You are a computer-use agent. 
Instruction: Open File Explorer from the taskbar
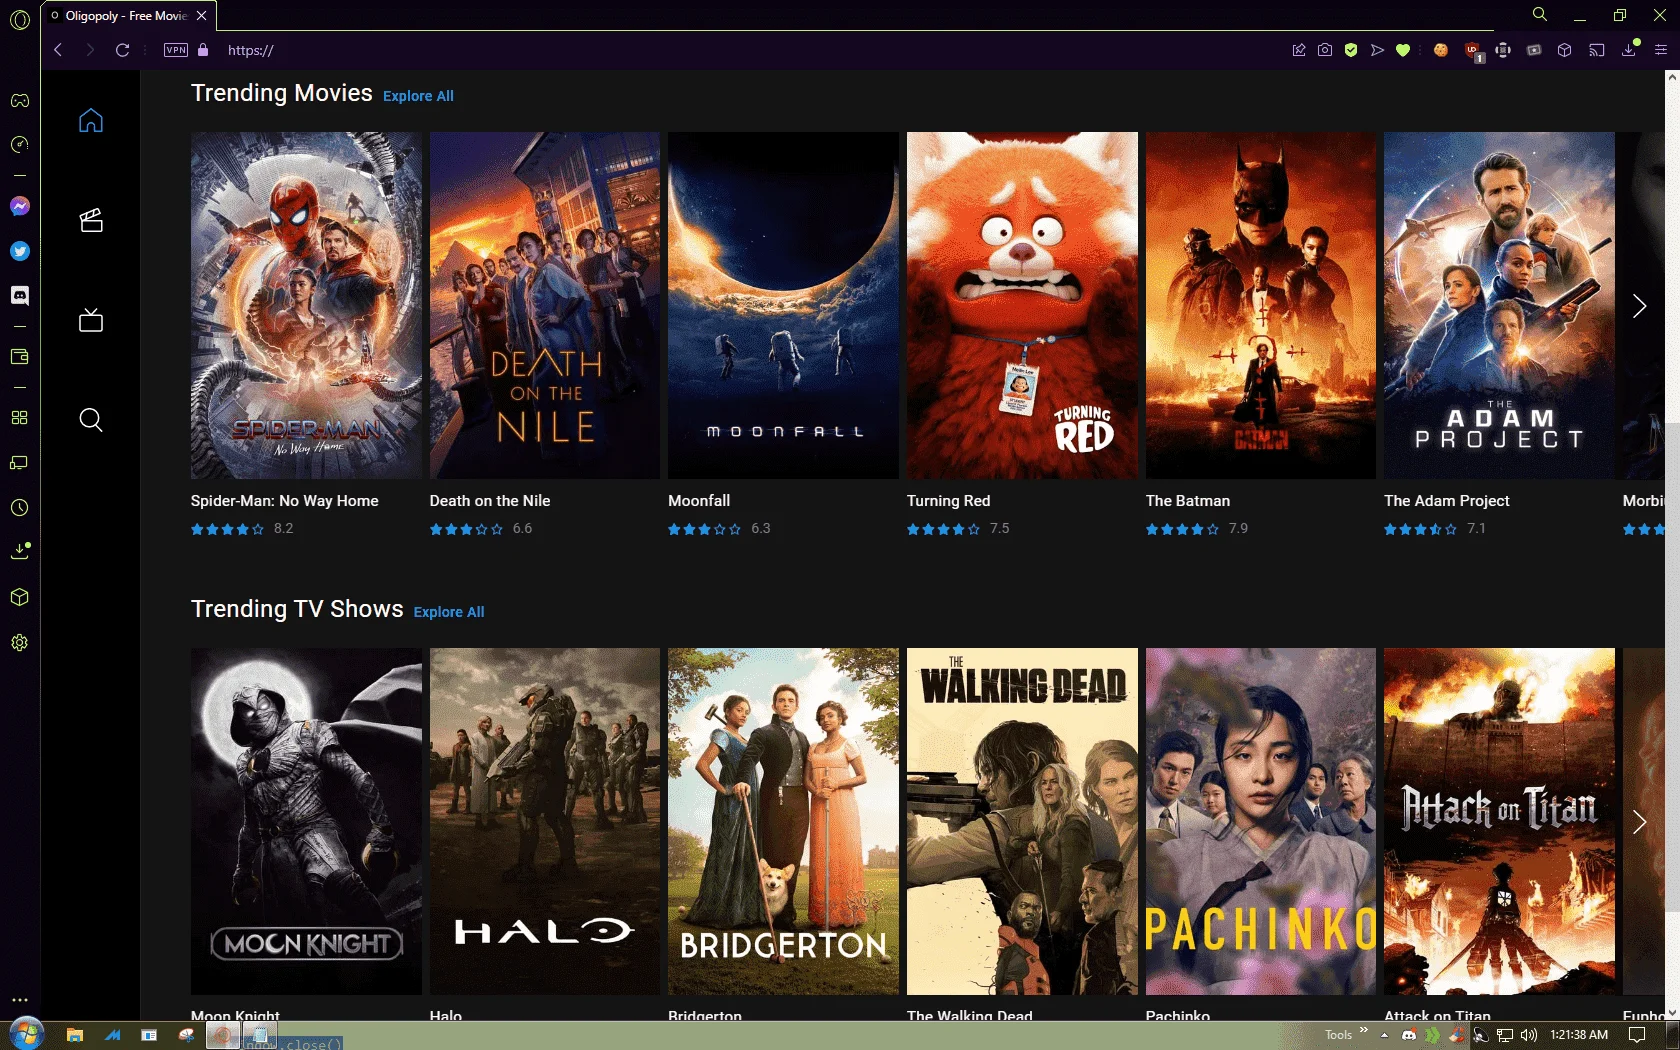pos(74,1035)
